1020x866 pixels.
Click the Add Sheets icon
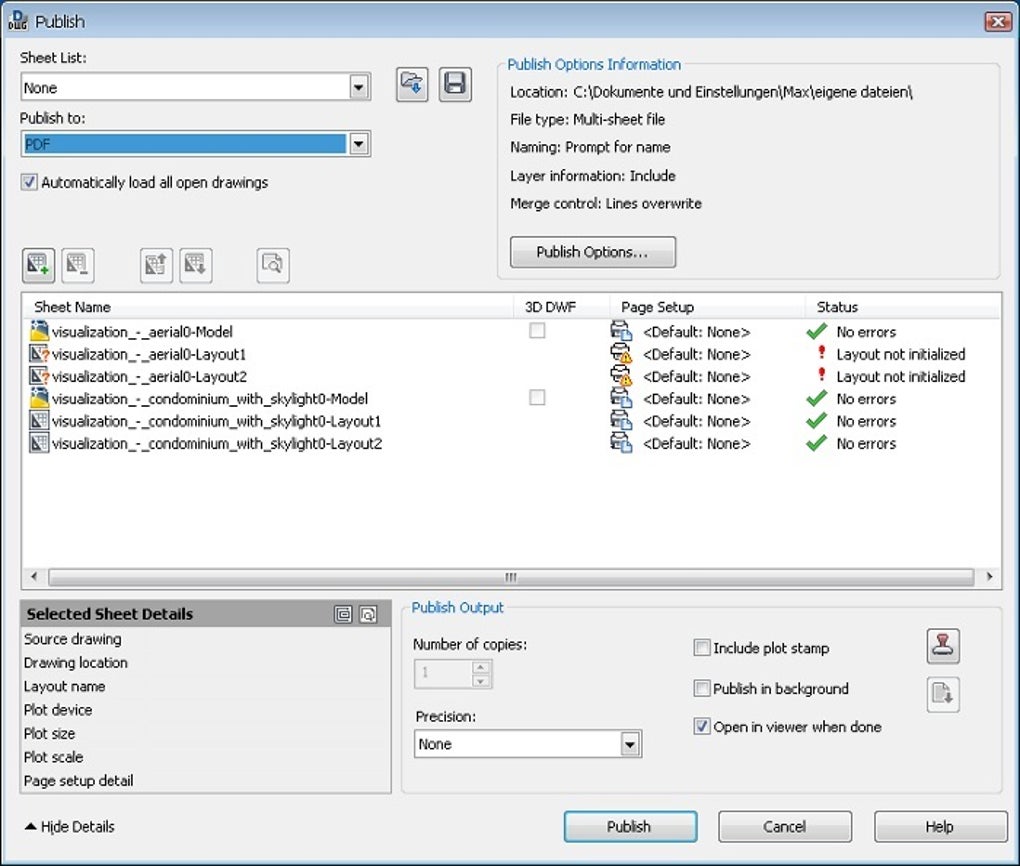[38, 265]
